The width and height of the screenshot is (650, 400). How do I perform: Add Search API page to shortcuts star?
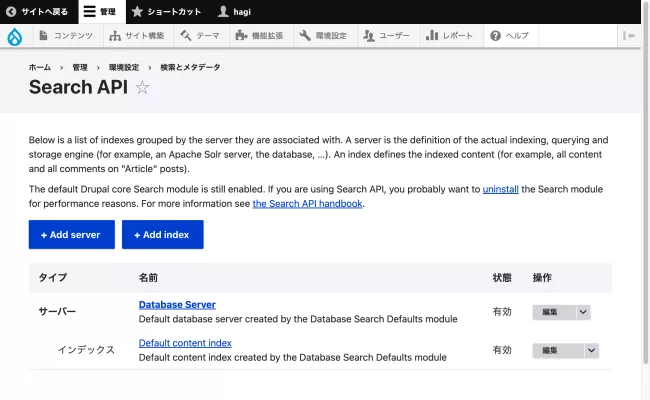coord(142,87)
